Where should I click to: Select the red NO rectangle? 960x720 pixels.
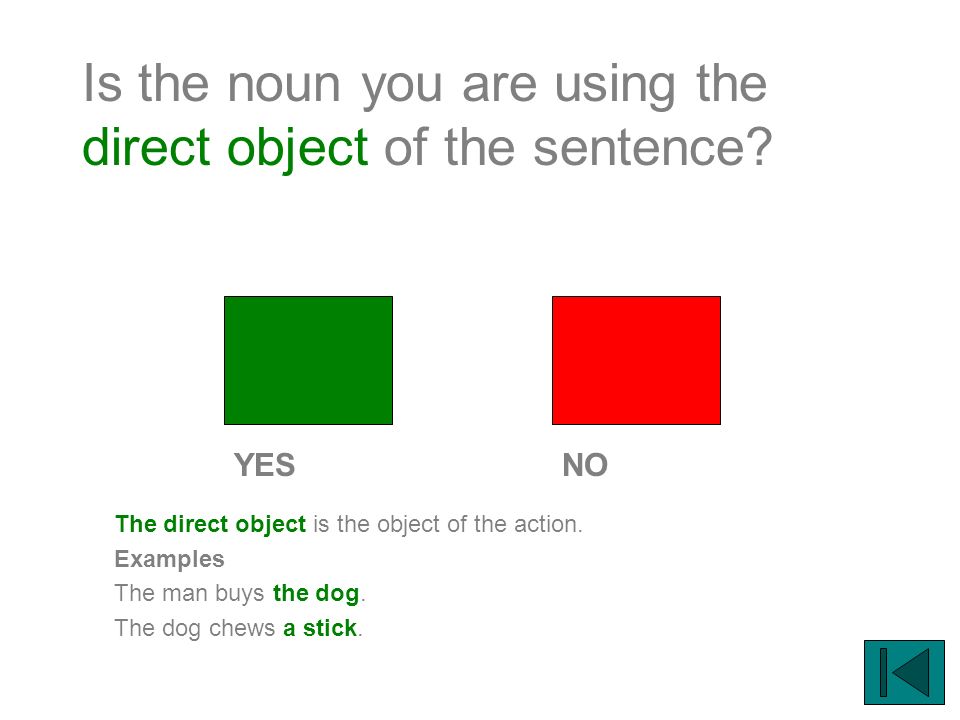[x=636, y=360]
